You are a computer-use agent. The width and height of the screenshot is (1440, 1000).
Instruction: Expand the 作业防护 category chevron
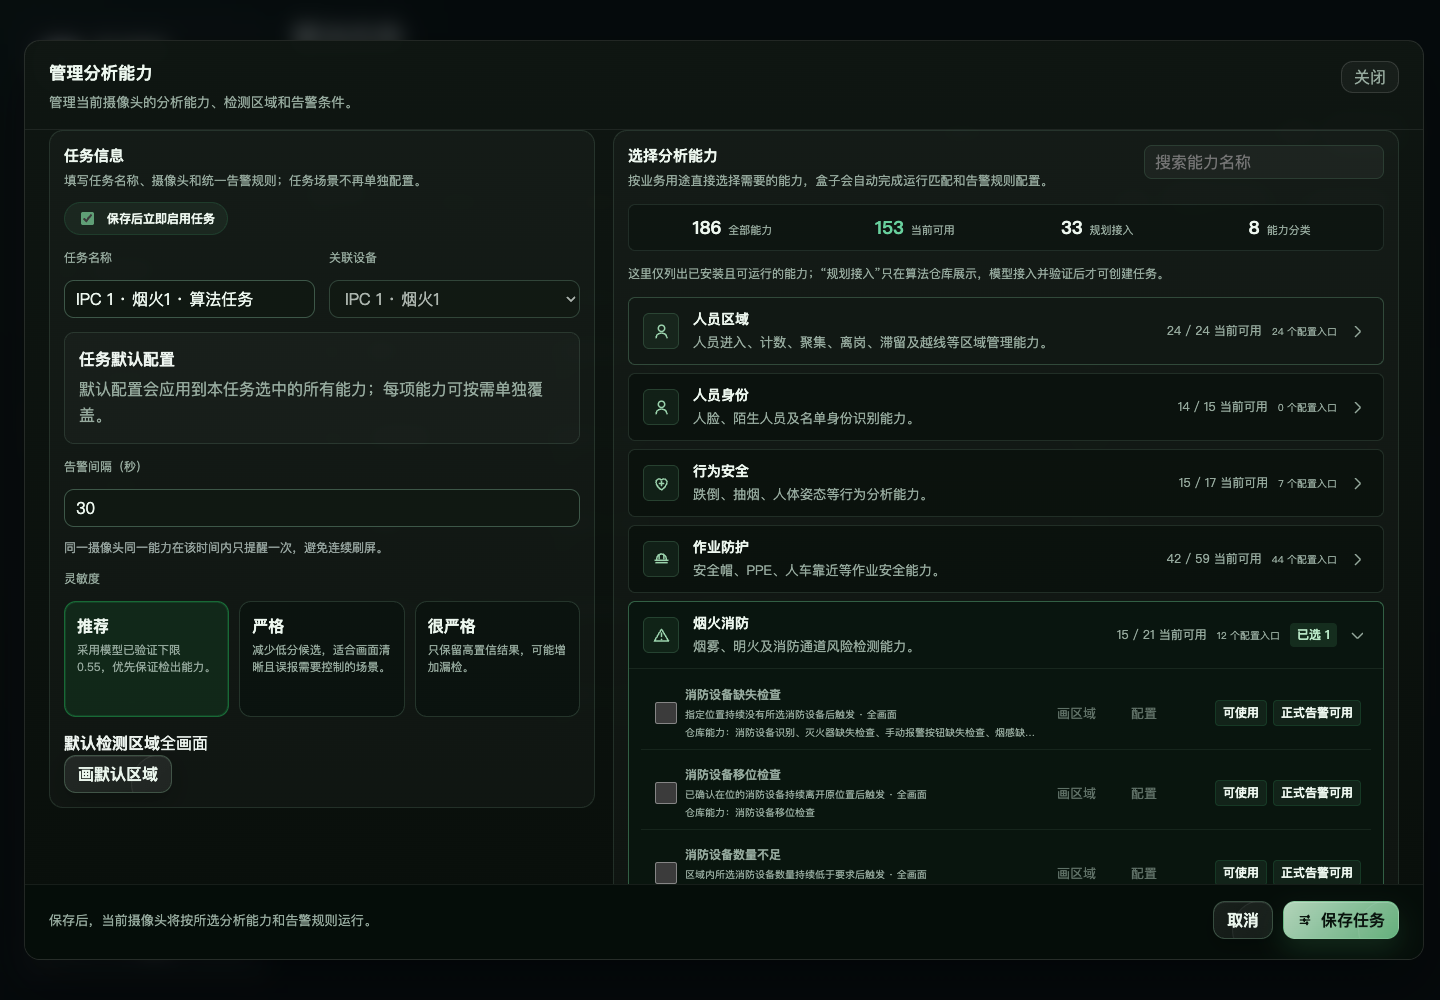coord(1357,559)
